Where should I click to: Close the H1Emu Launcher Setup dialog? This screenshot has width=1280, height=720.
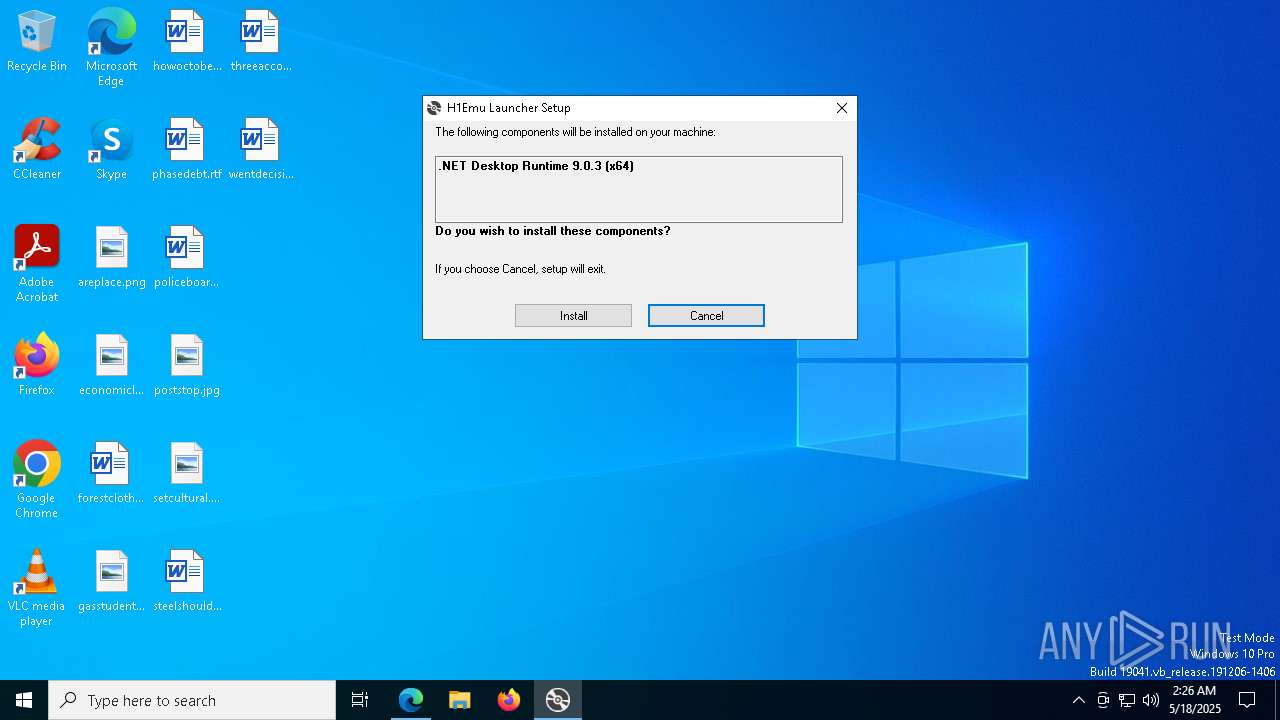point(842,108)
